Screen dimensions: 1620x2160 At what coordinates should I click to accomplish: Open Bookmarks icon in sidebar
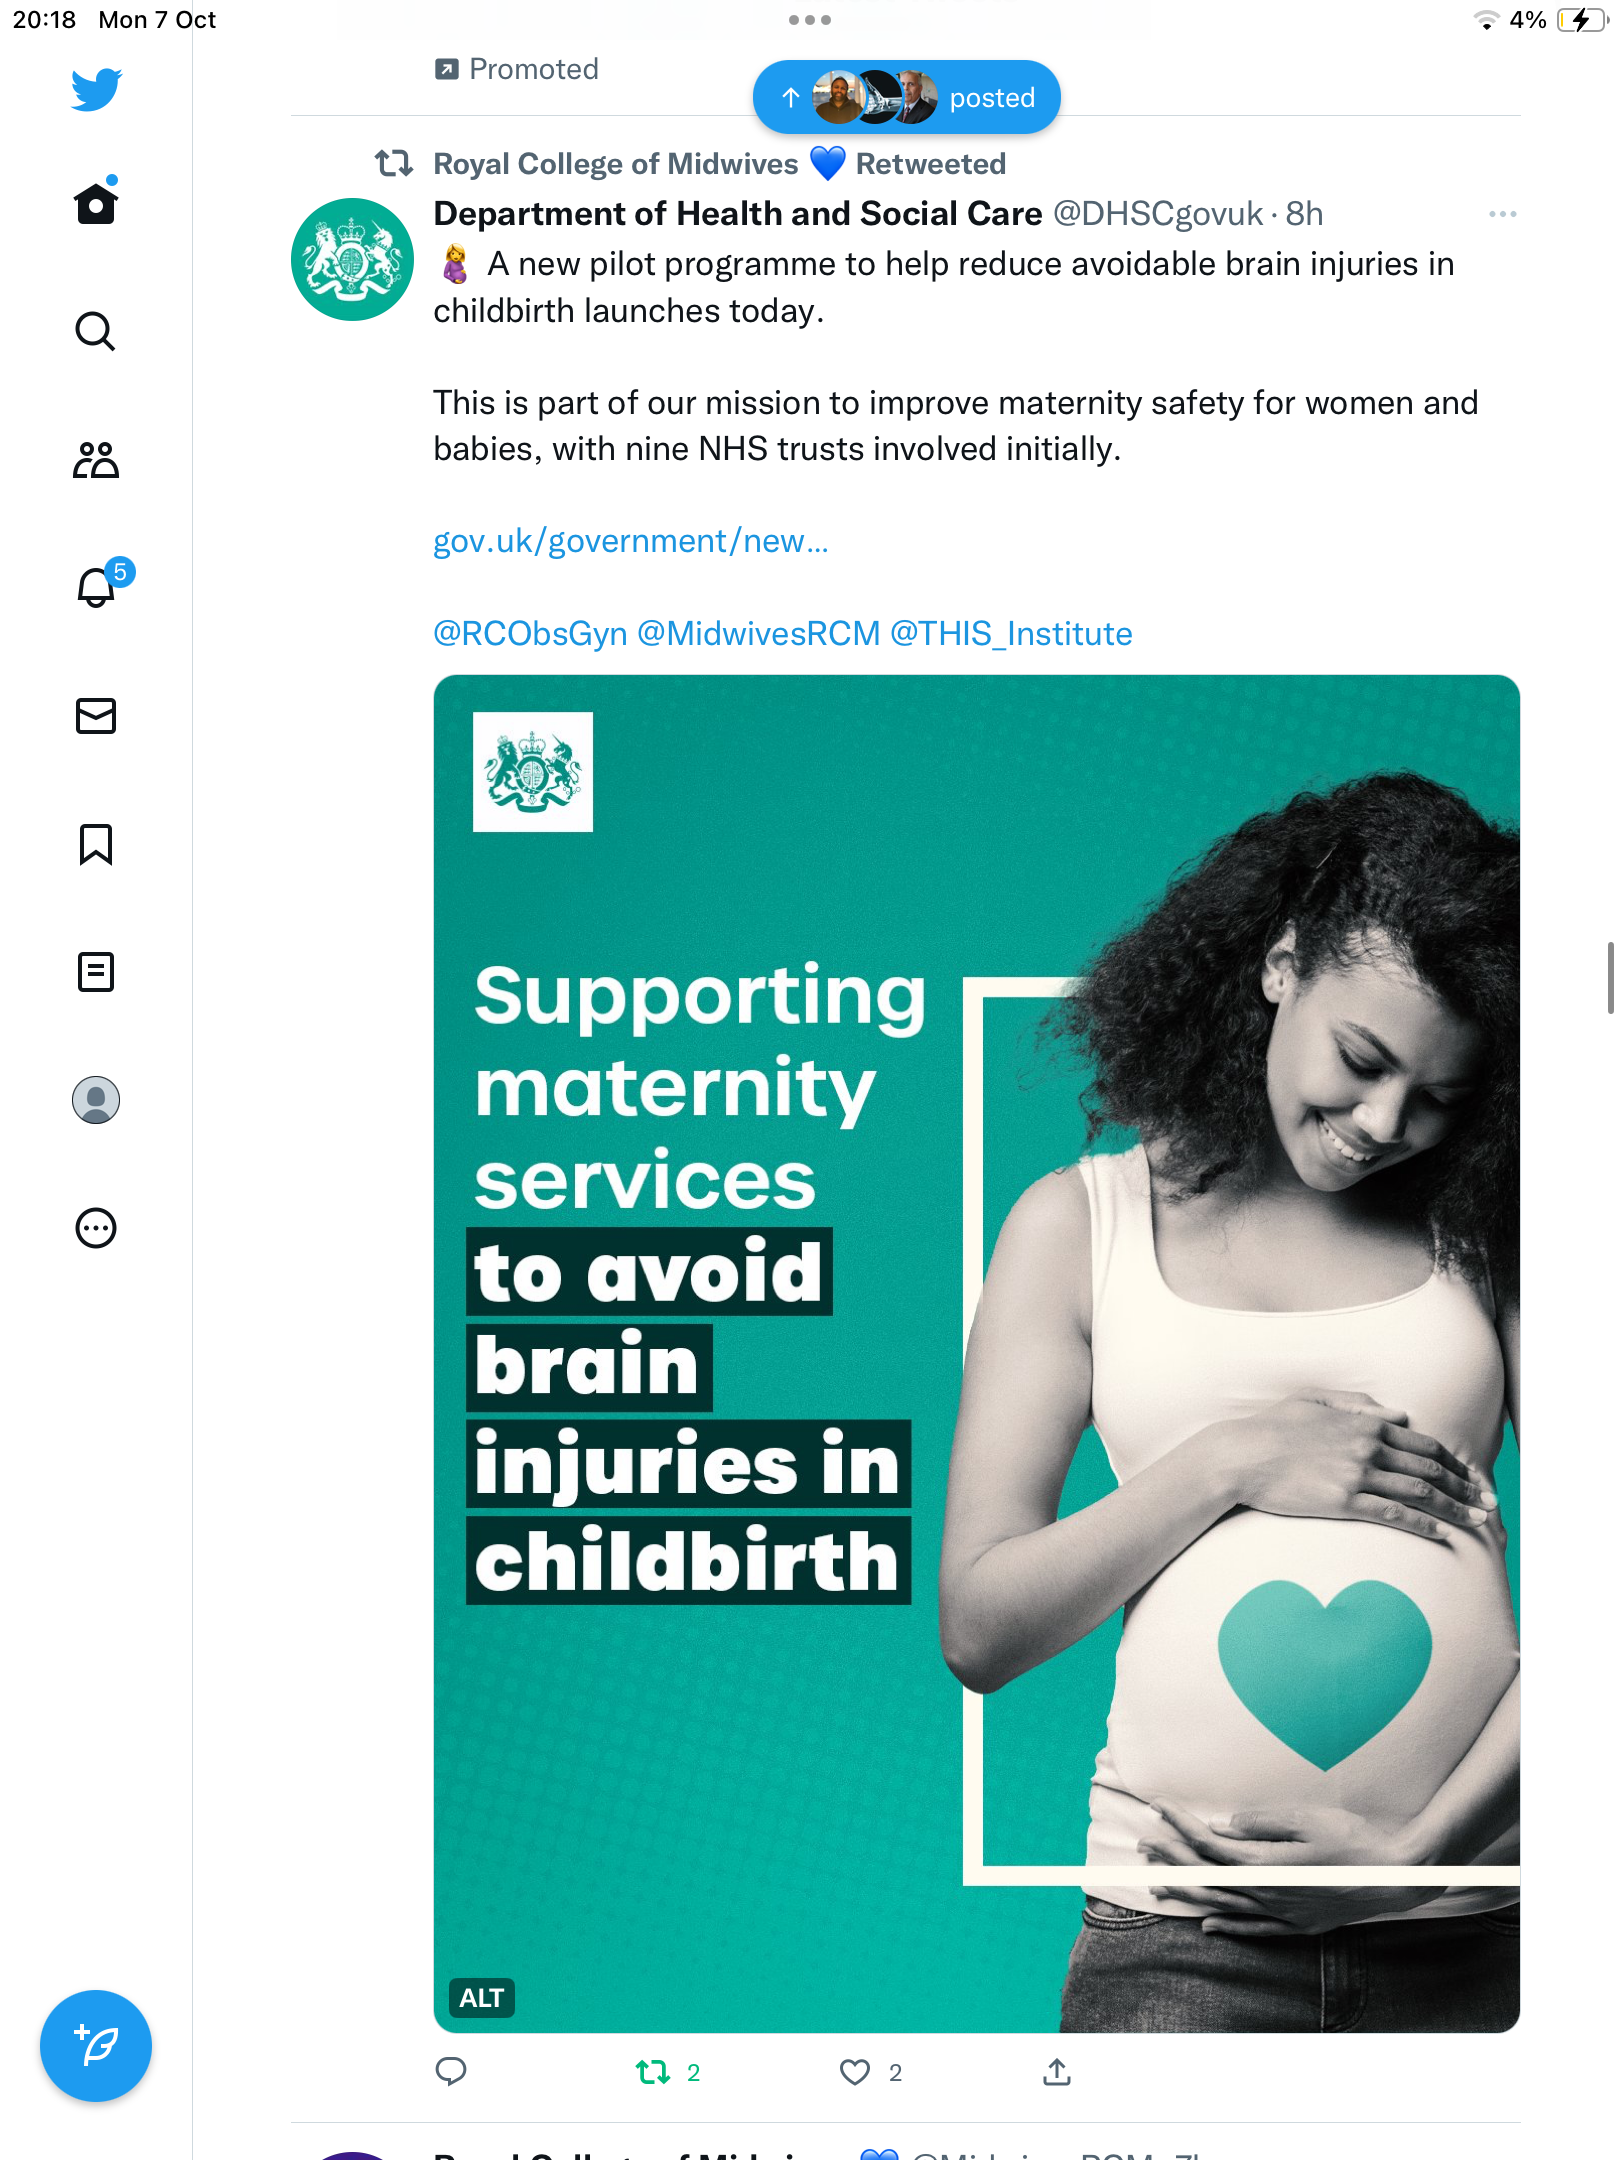tap(96, 844)
